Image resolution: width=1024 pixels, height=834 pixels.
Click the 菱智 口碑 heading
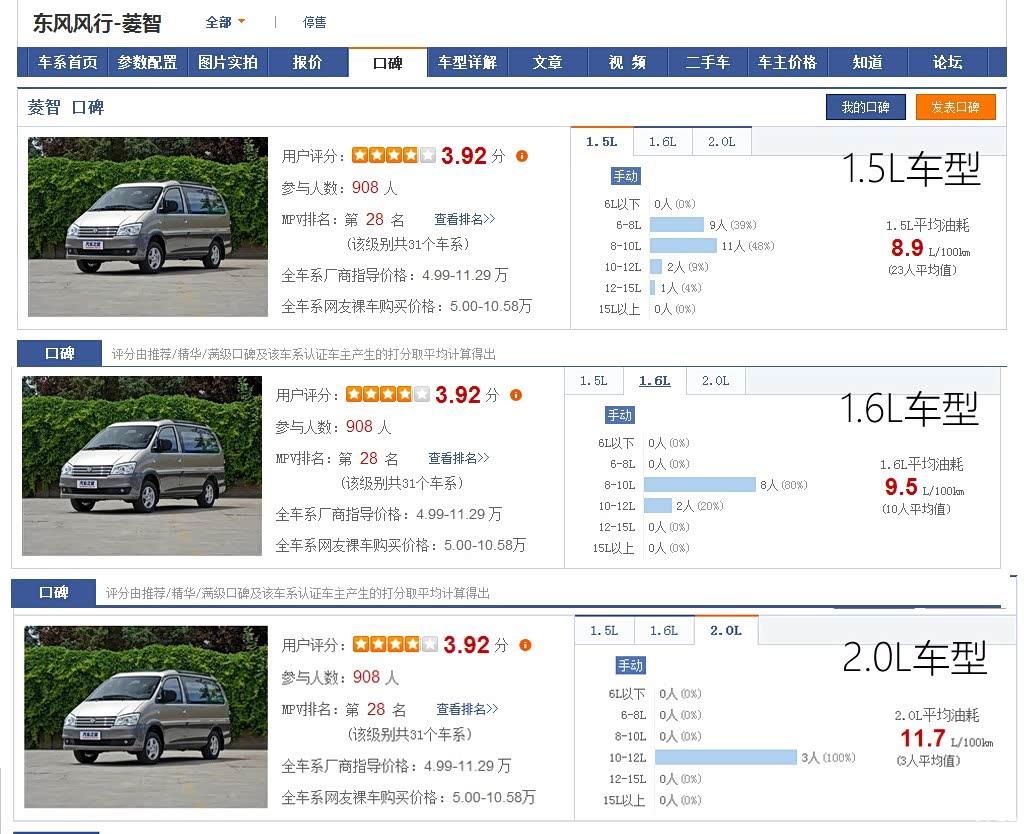coord(66,107)
